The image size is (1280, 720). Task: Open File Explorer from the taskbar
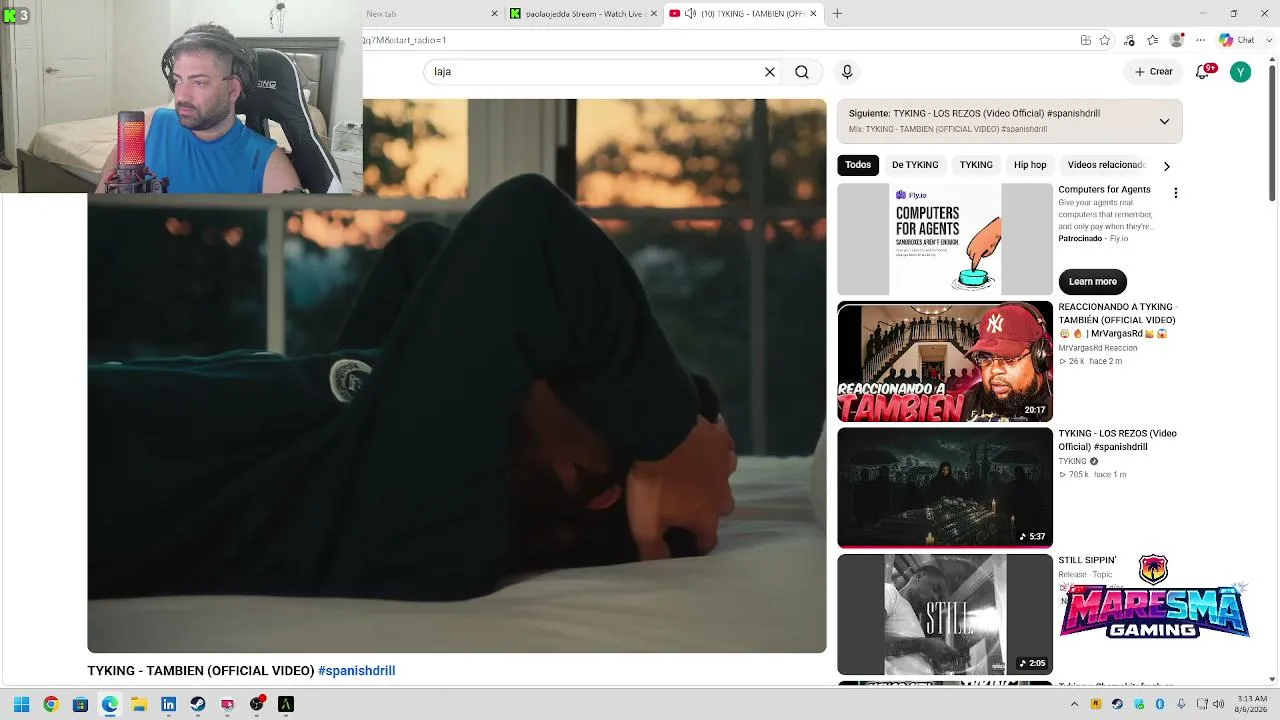tap(139, 704)
